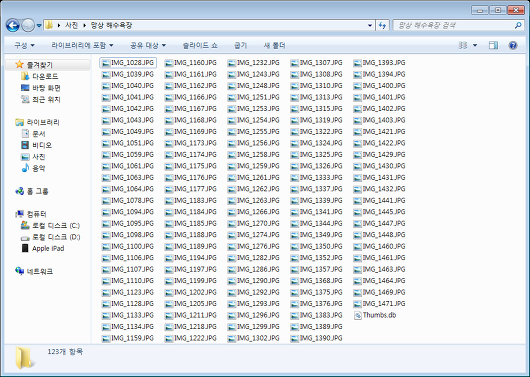Image resolution: width=530 pixels, height=377 pixels.
Task: Open 바탕 화면 in the sidebar
Action: point(46,88)
